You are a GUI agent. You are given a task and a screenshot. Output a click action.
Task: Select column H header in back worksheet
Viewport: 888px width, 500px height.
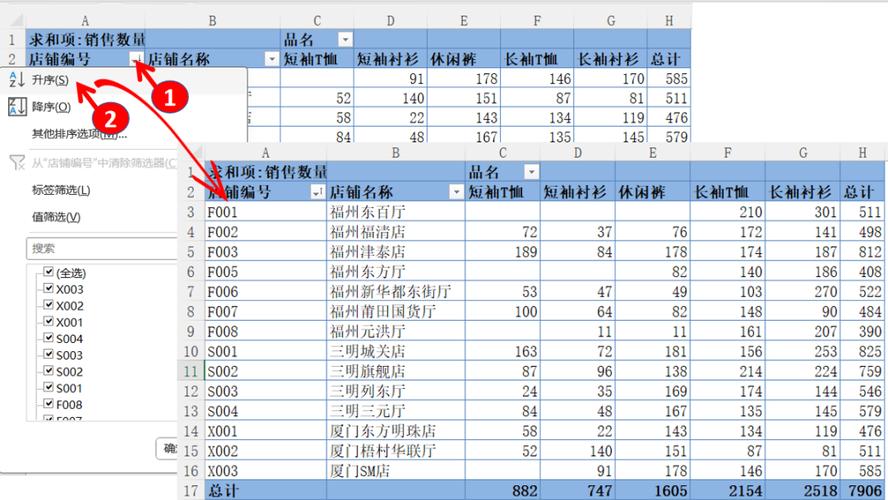coord(669,21)
